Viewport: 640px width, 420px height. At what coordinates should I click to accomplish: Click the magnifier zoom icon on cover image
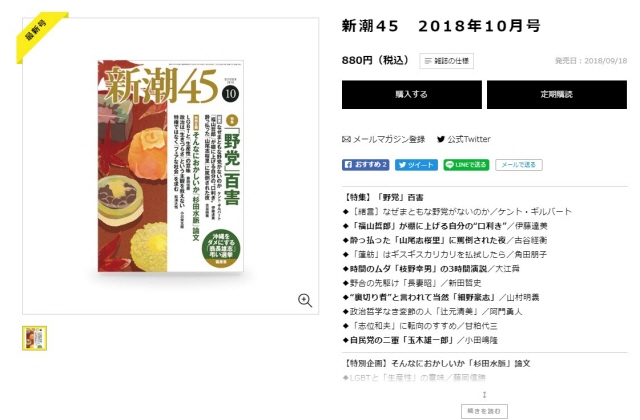[x=304, y=300]
